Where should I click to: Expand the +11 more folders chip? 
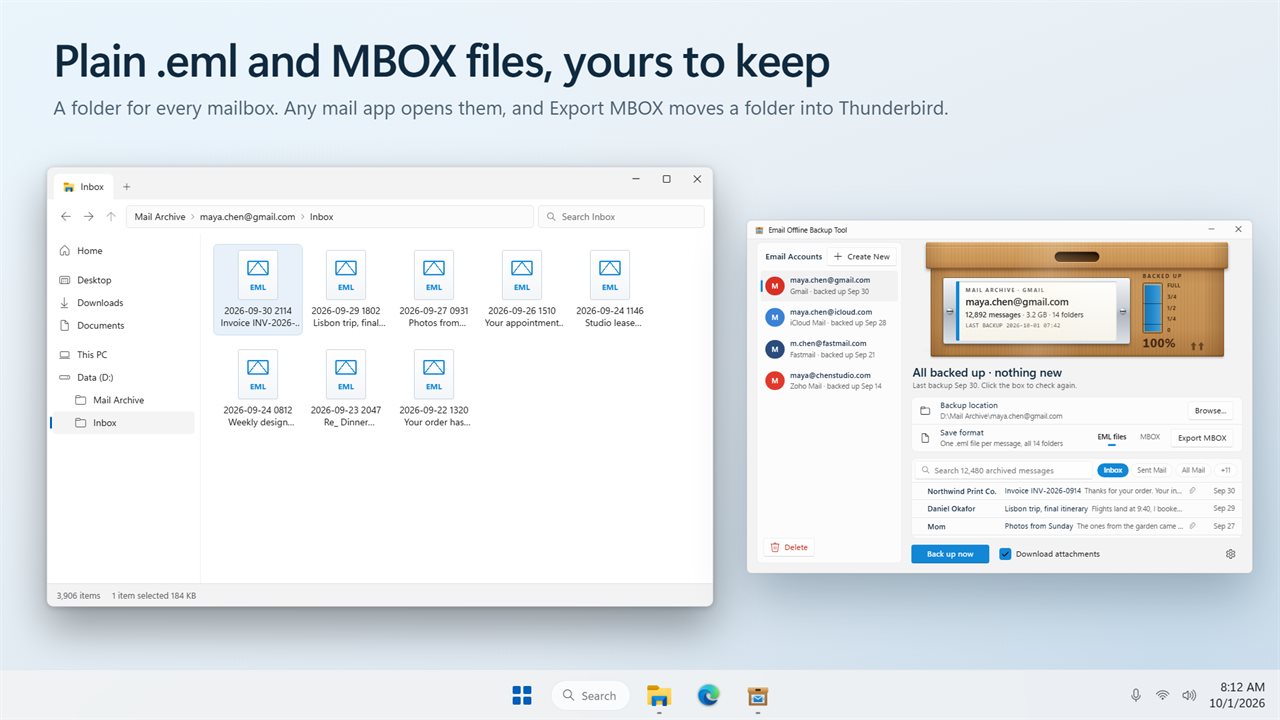point(1226,470)
